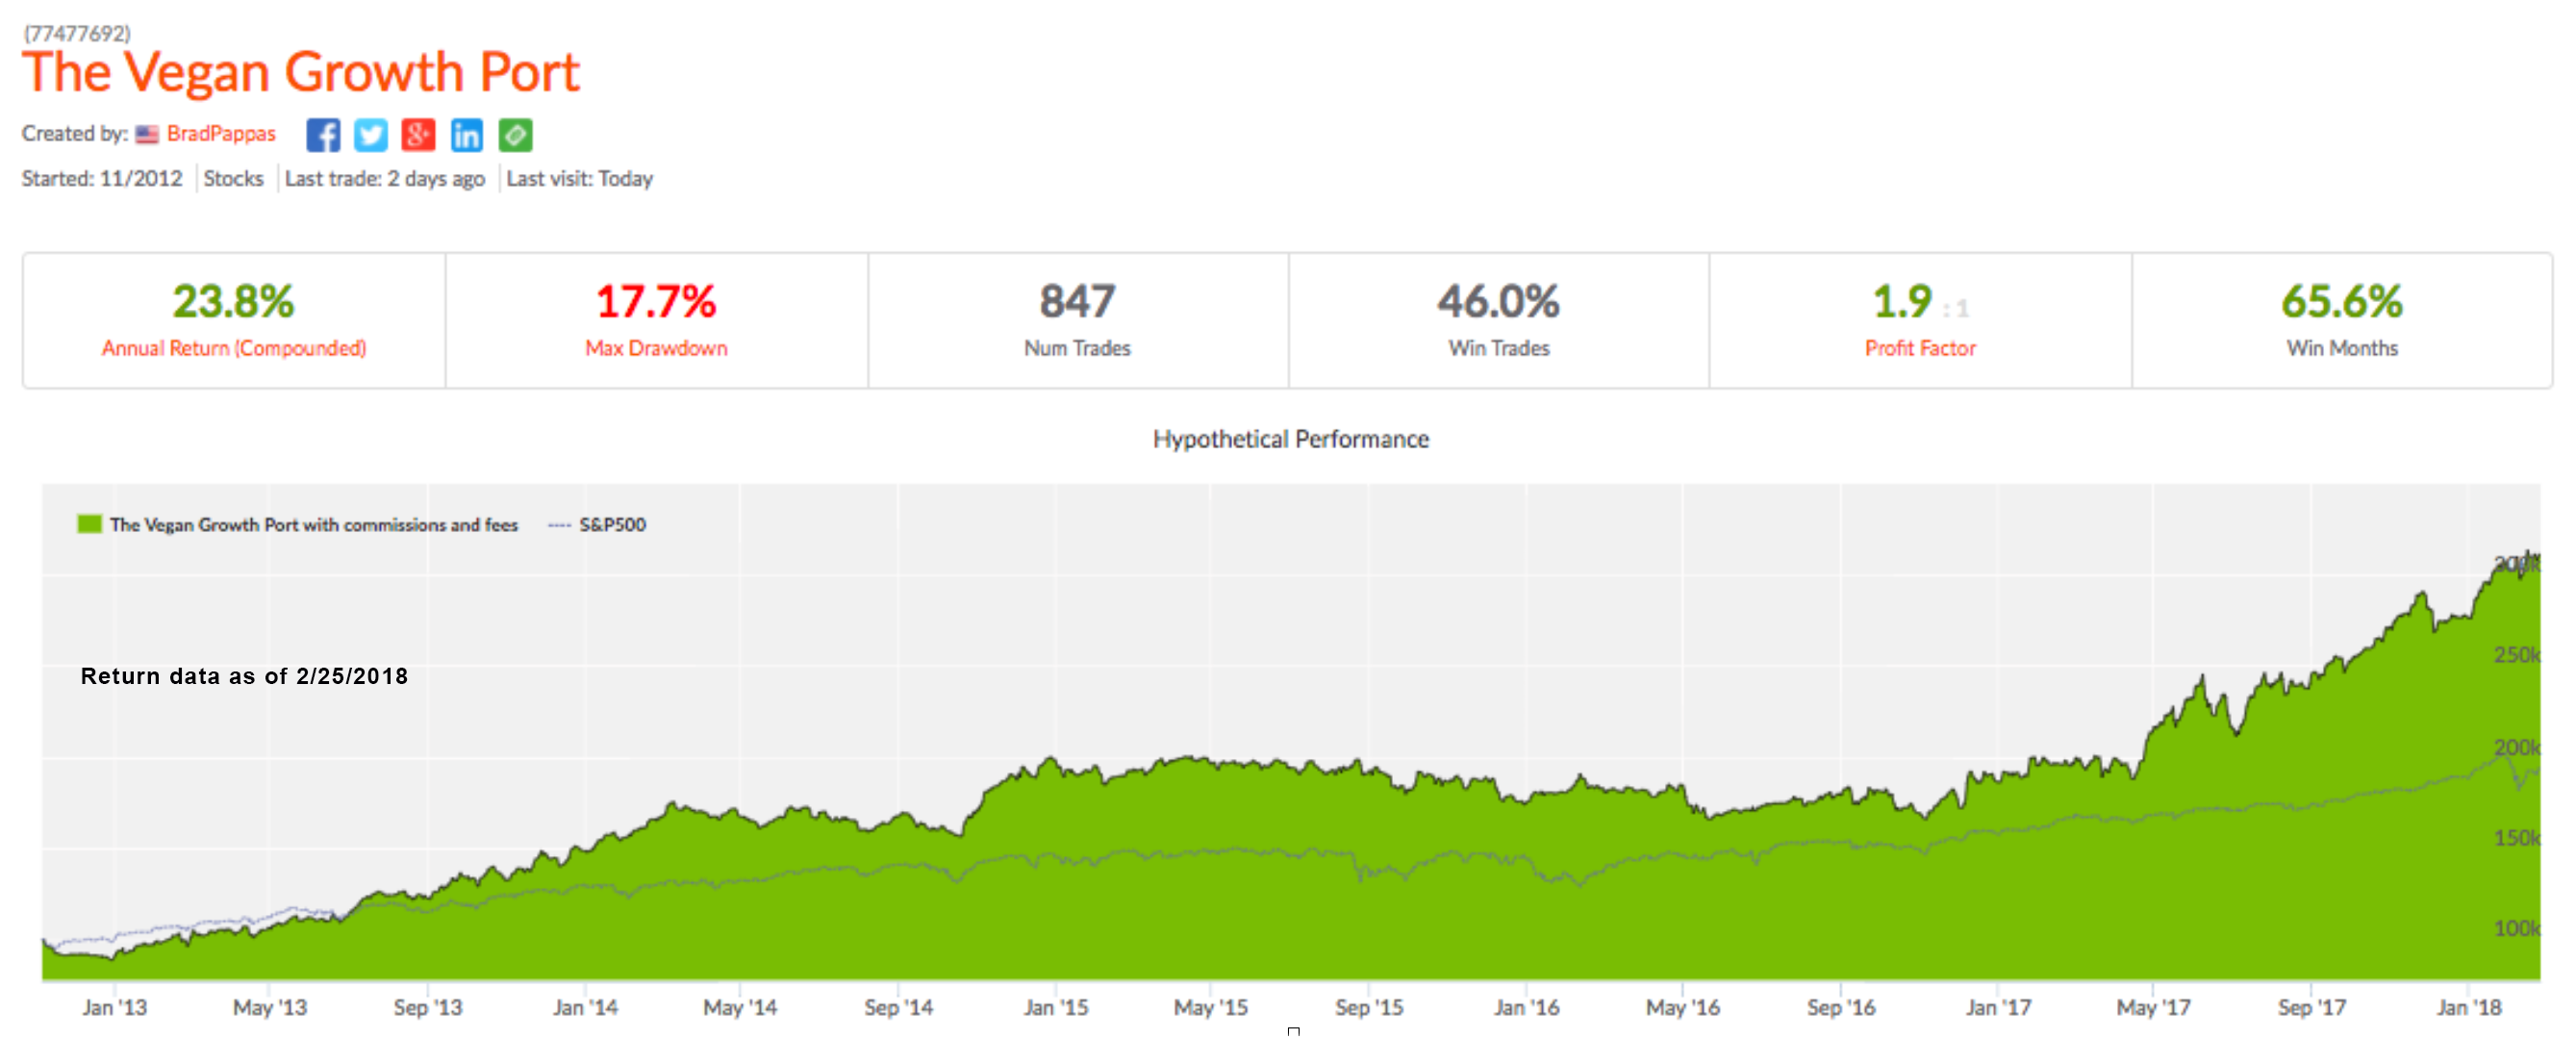
Task: Click the Sep '13 axis label
Action: (x=428, y=1008)
